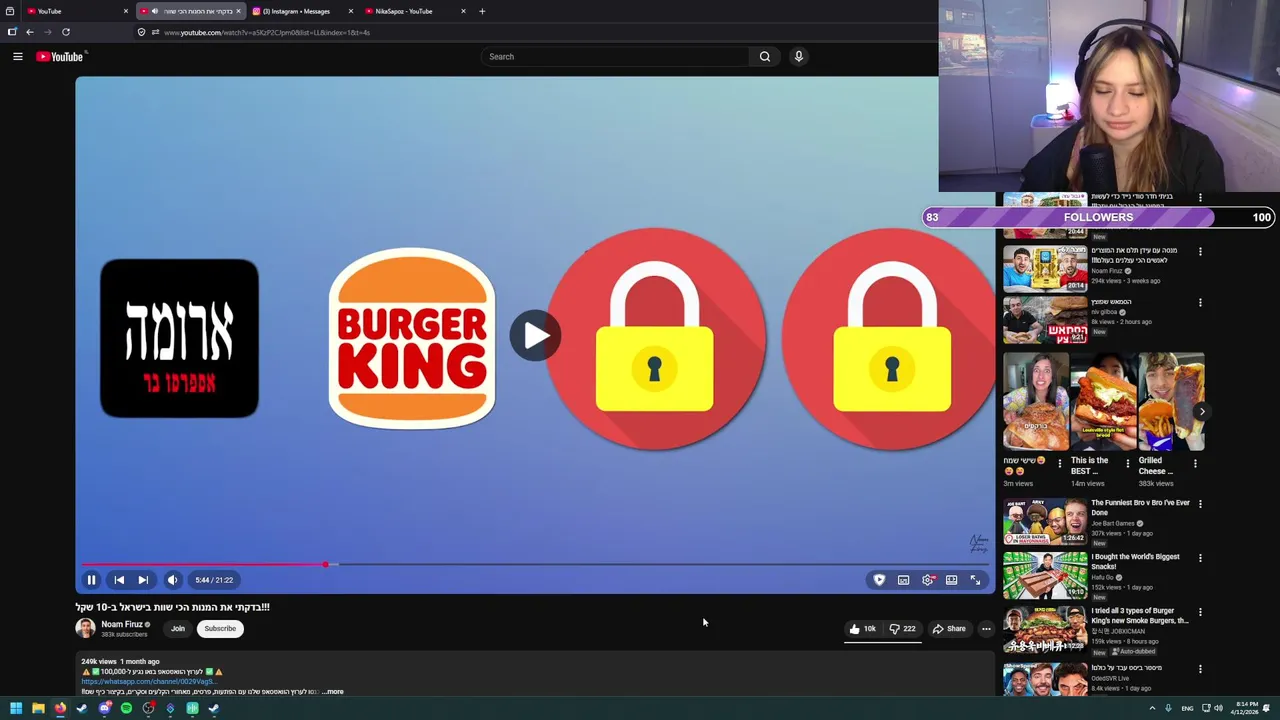Open Discord from taskbar
The height and width of the screenshot is (720, 1280).
click(104, 708)
